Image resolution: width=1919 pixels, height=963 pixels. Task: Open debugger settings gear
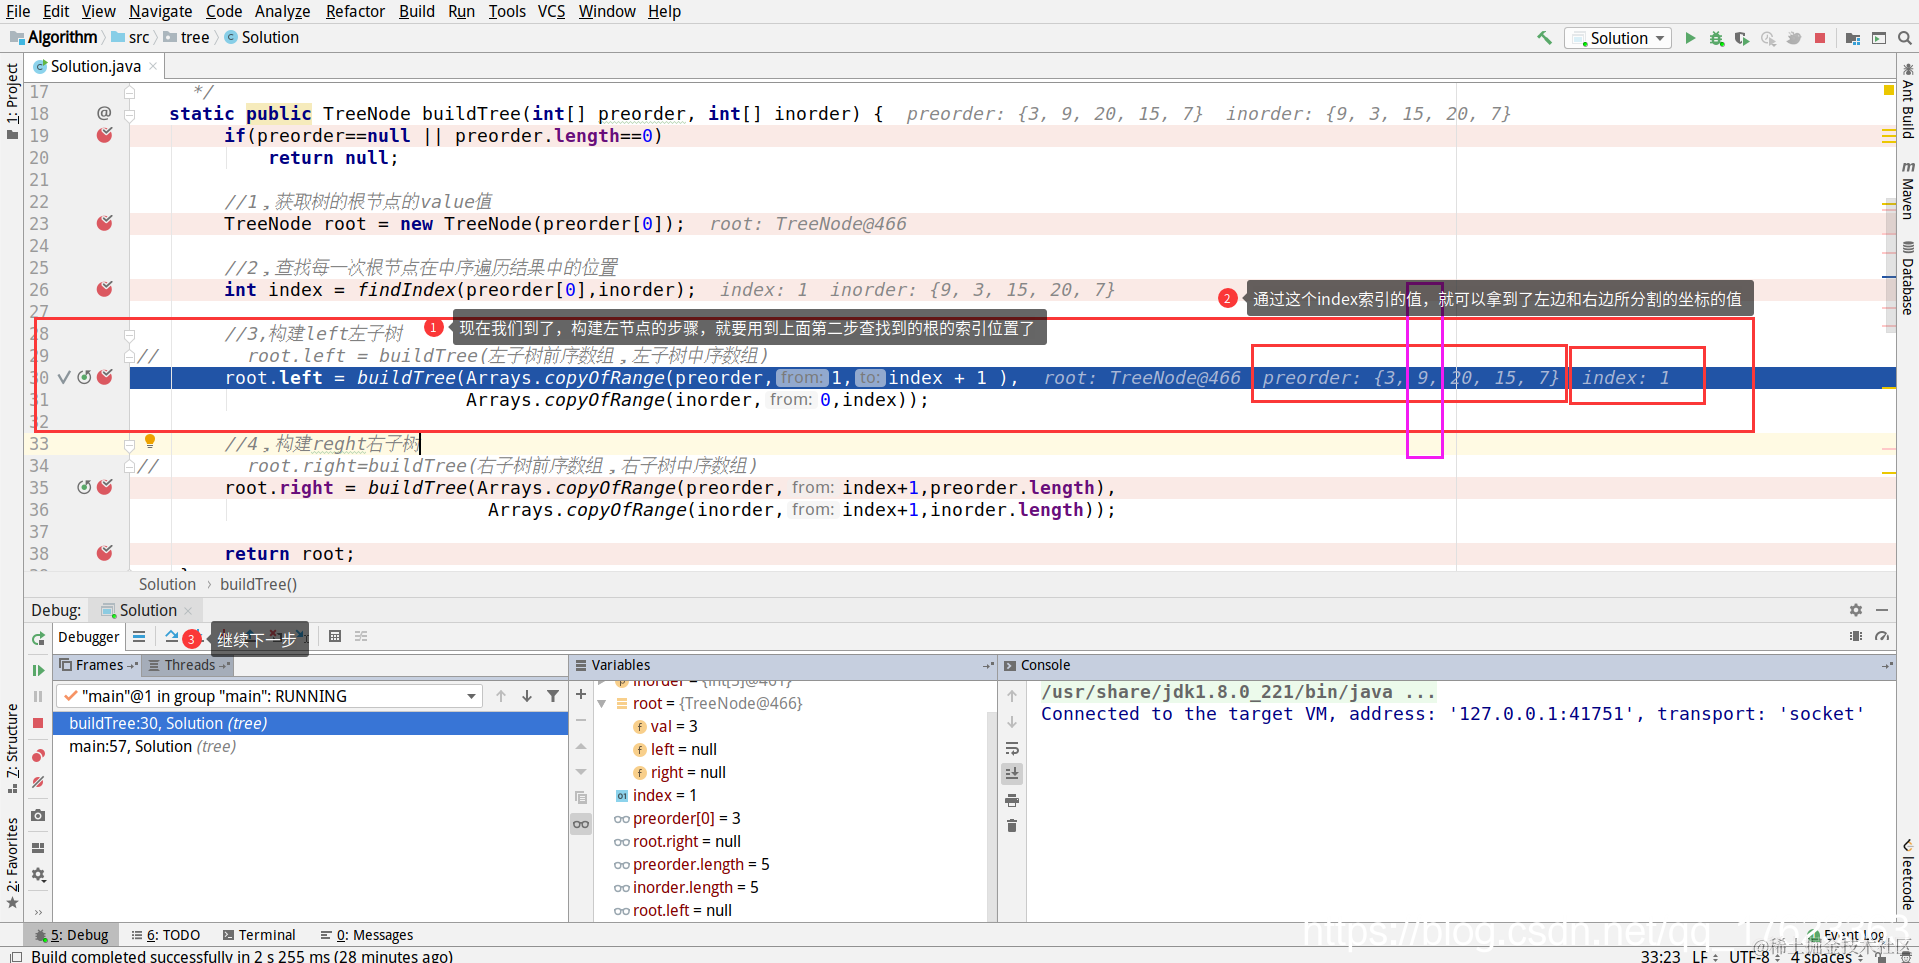pyautogui.click(x=38, y=875)
